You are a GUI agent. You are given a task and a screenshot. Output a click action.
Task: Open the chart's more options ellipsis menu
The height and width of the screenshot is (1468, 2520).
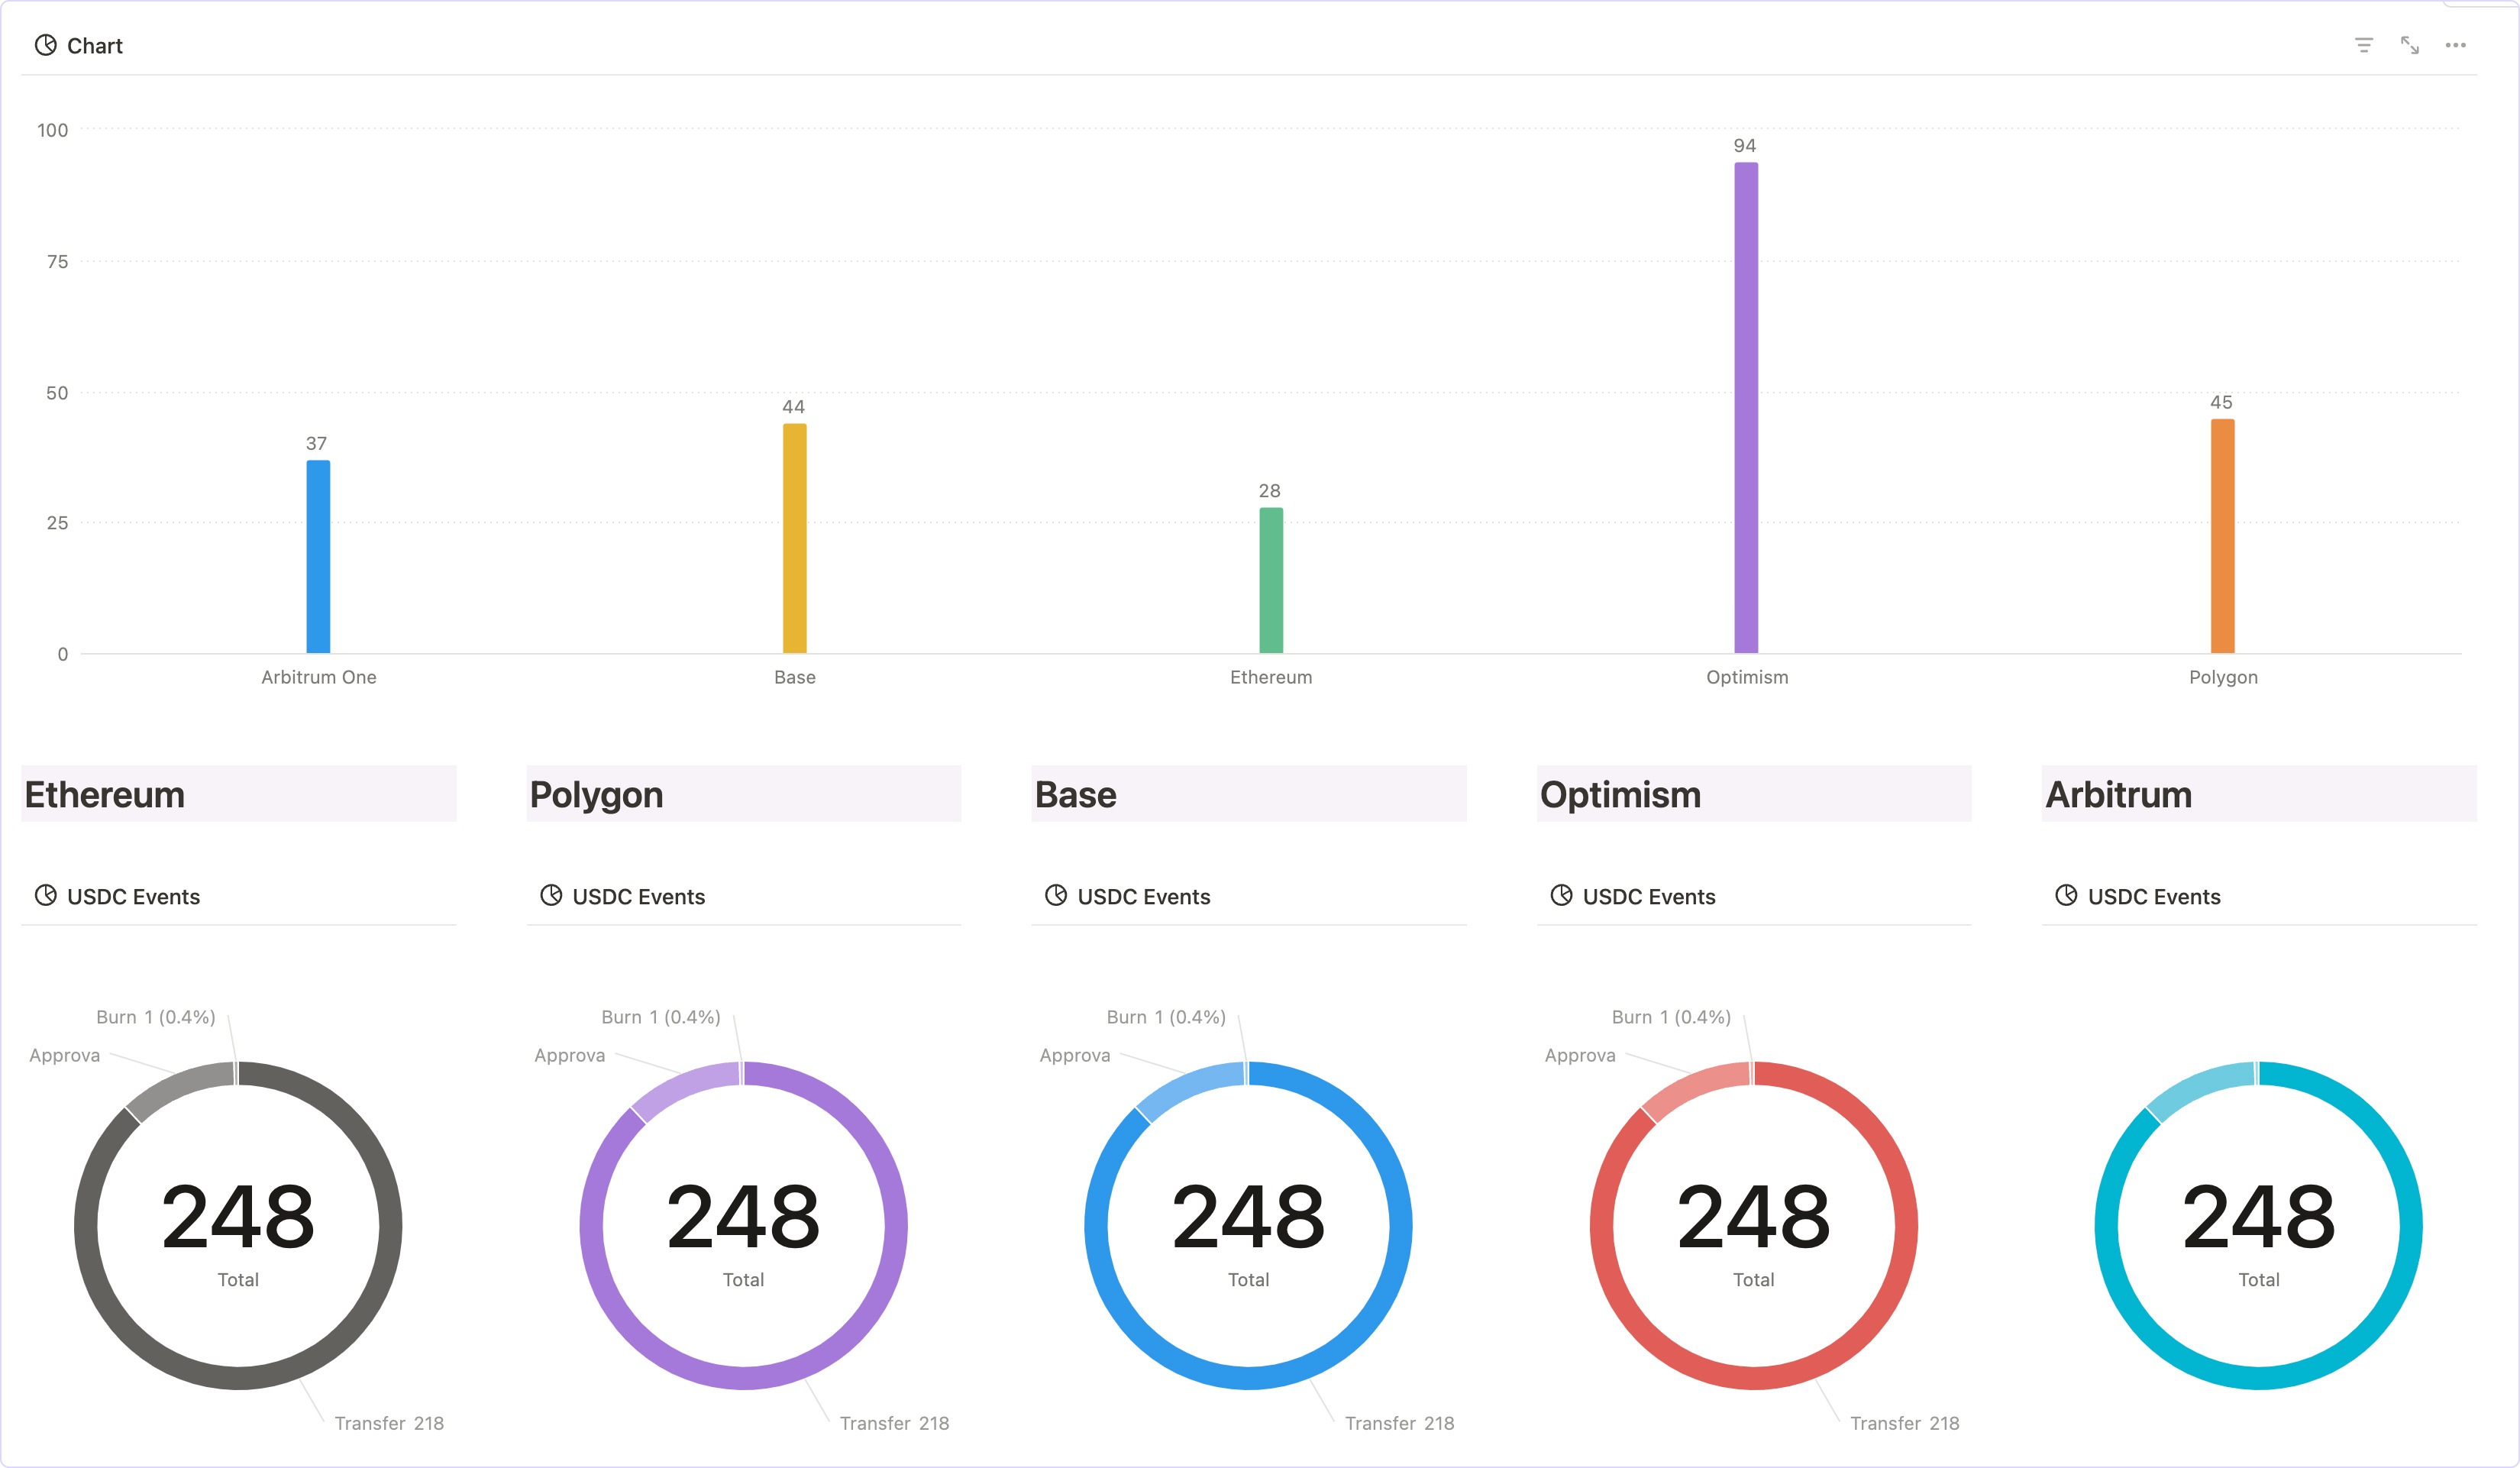2456,45
